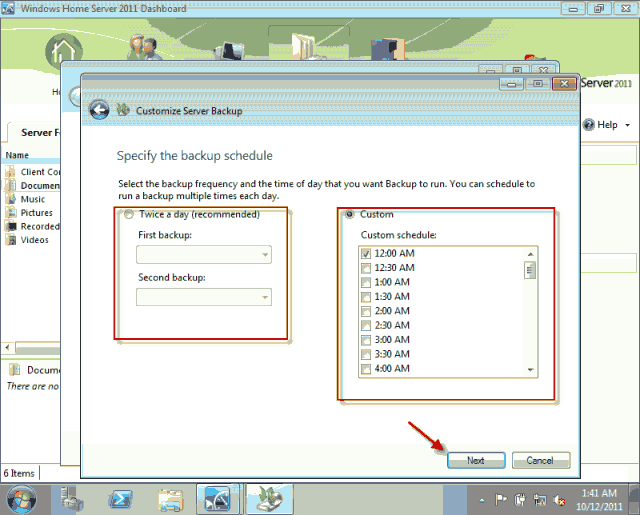Click the Videos folder icon
This screenshot has height=515, width=640.
(x=11, y=240)
